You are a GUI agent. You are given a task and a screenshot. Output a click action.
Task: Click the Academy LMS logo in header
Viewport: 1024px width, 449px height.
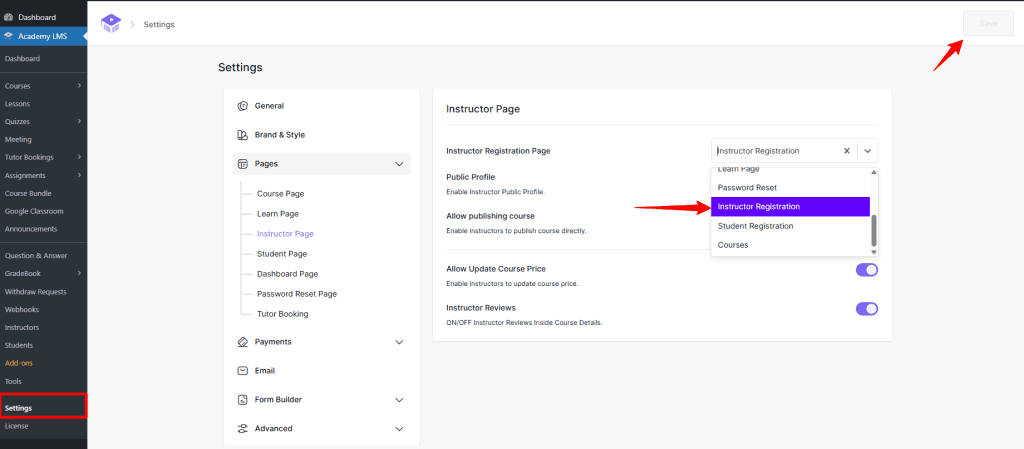tap(111, 24)
